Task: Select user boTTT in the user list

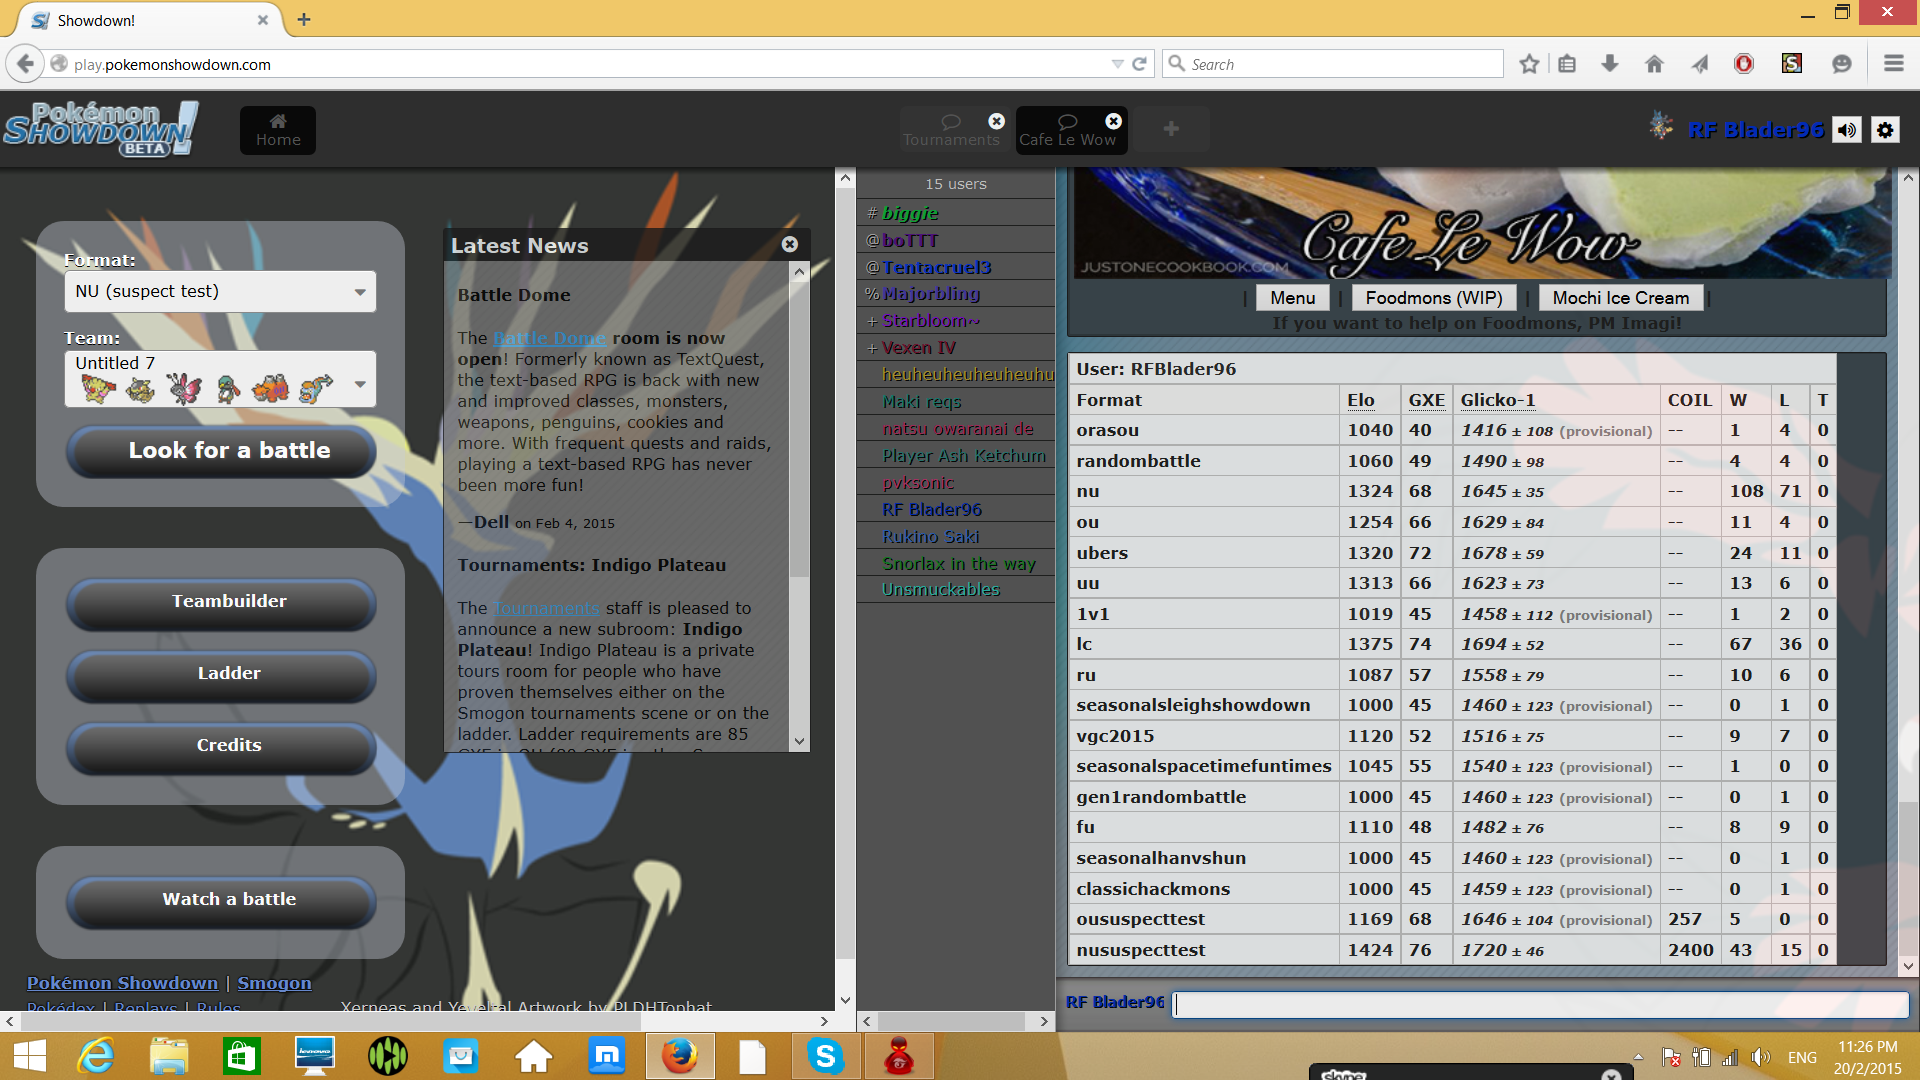Action: pyautogui.click(x=956, y=240)
